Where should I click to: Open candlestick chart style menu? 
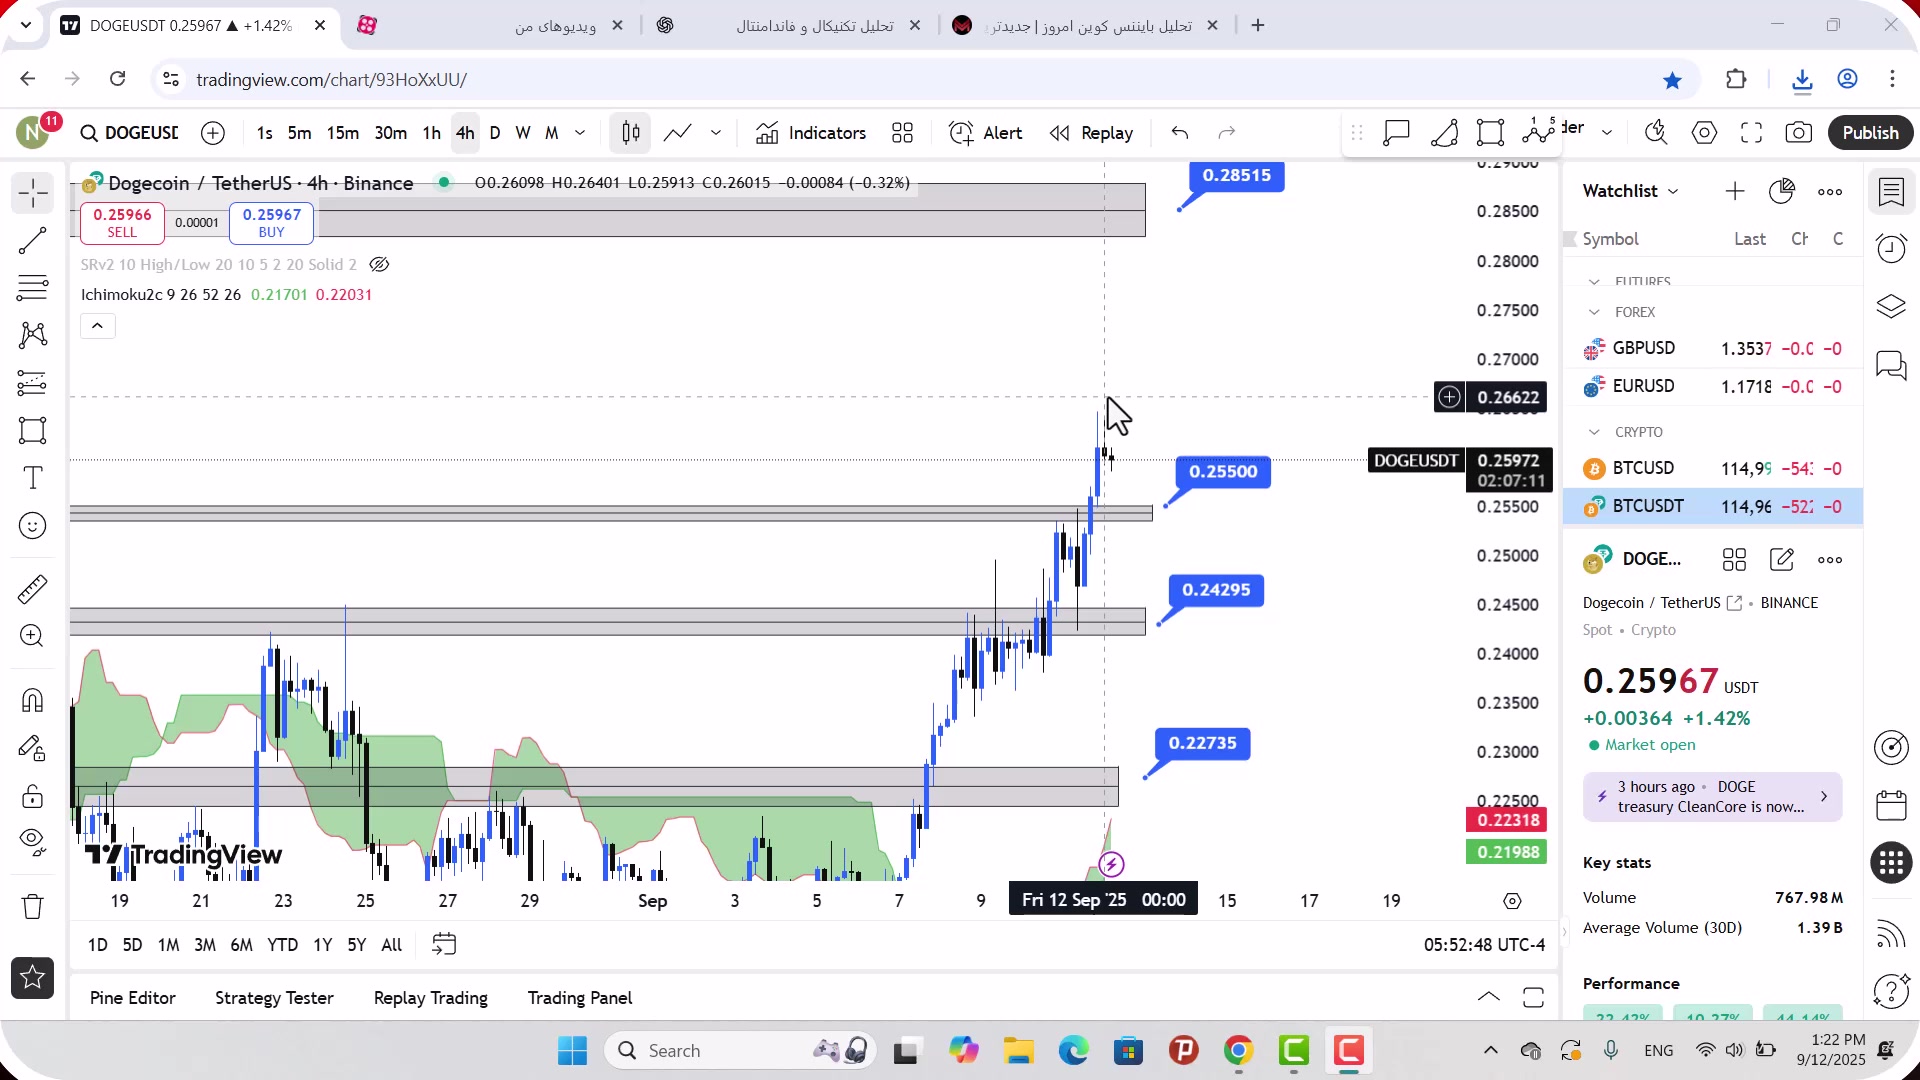pyautogui.click(x=631, y=133)
